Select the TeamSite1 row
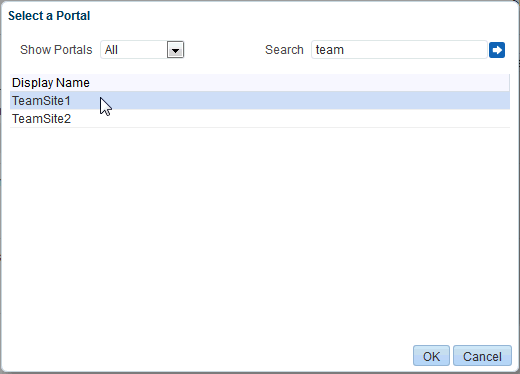Image resolution: width=520 pixels, height=374 pixels. coord(260,101)
